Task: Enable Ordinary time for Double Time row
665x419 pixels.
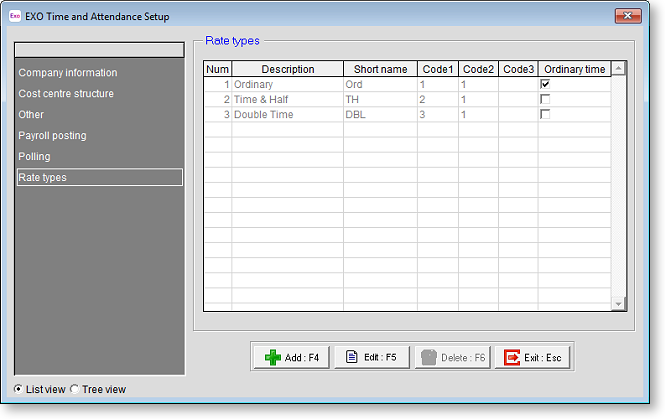Action: (x=545, y=115)
